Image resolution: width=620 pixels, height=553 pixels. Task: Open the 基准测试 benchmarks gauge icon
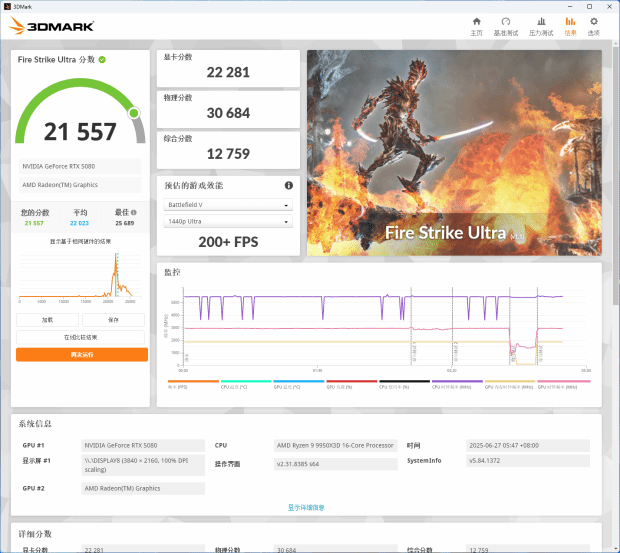click(x=506, y=22)
